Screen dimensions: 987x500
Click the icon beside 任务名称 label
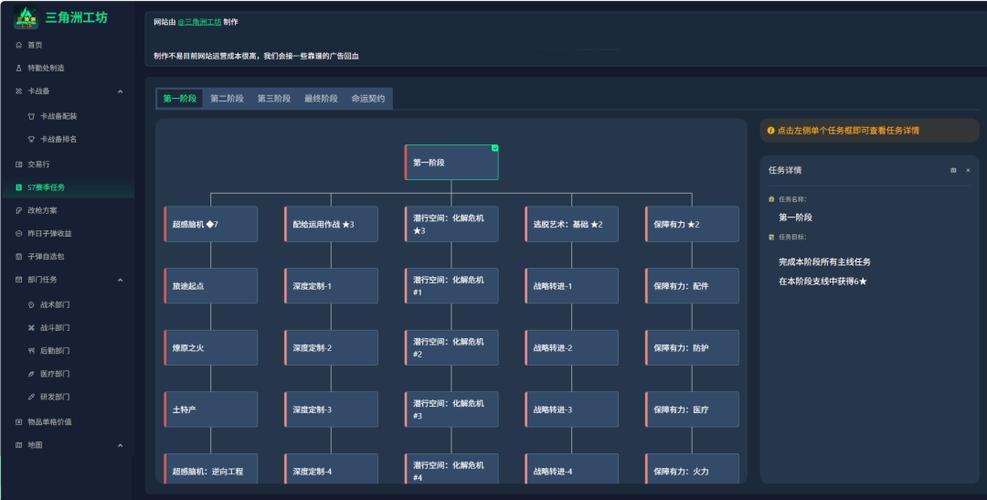772,200
